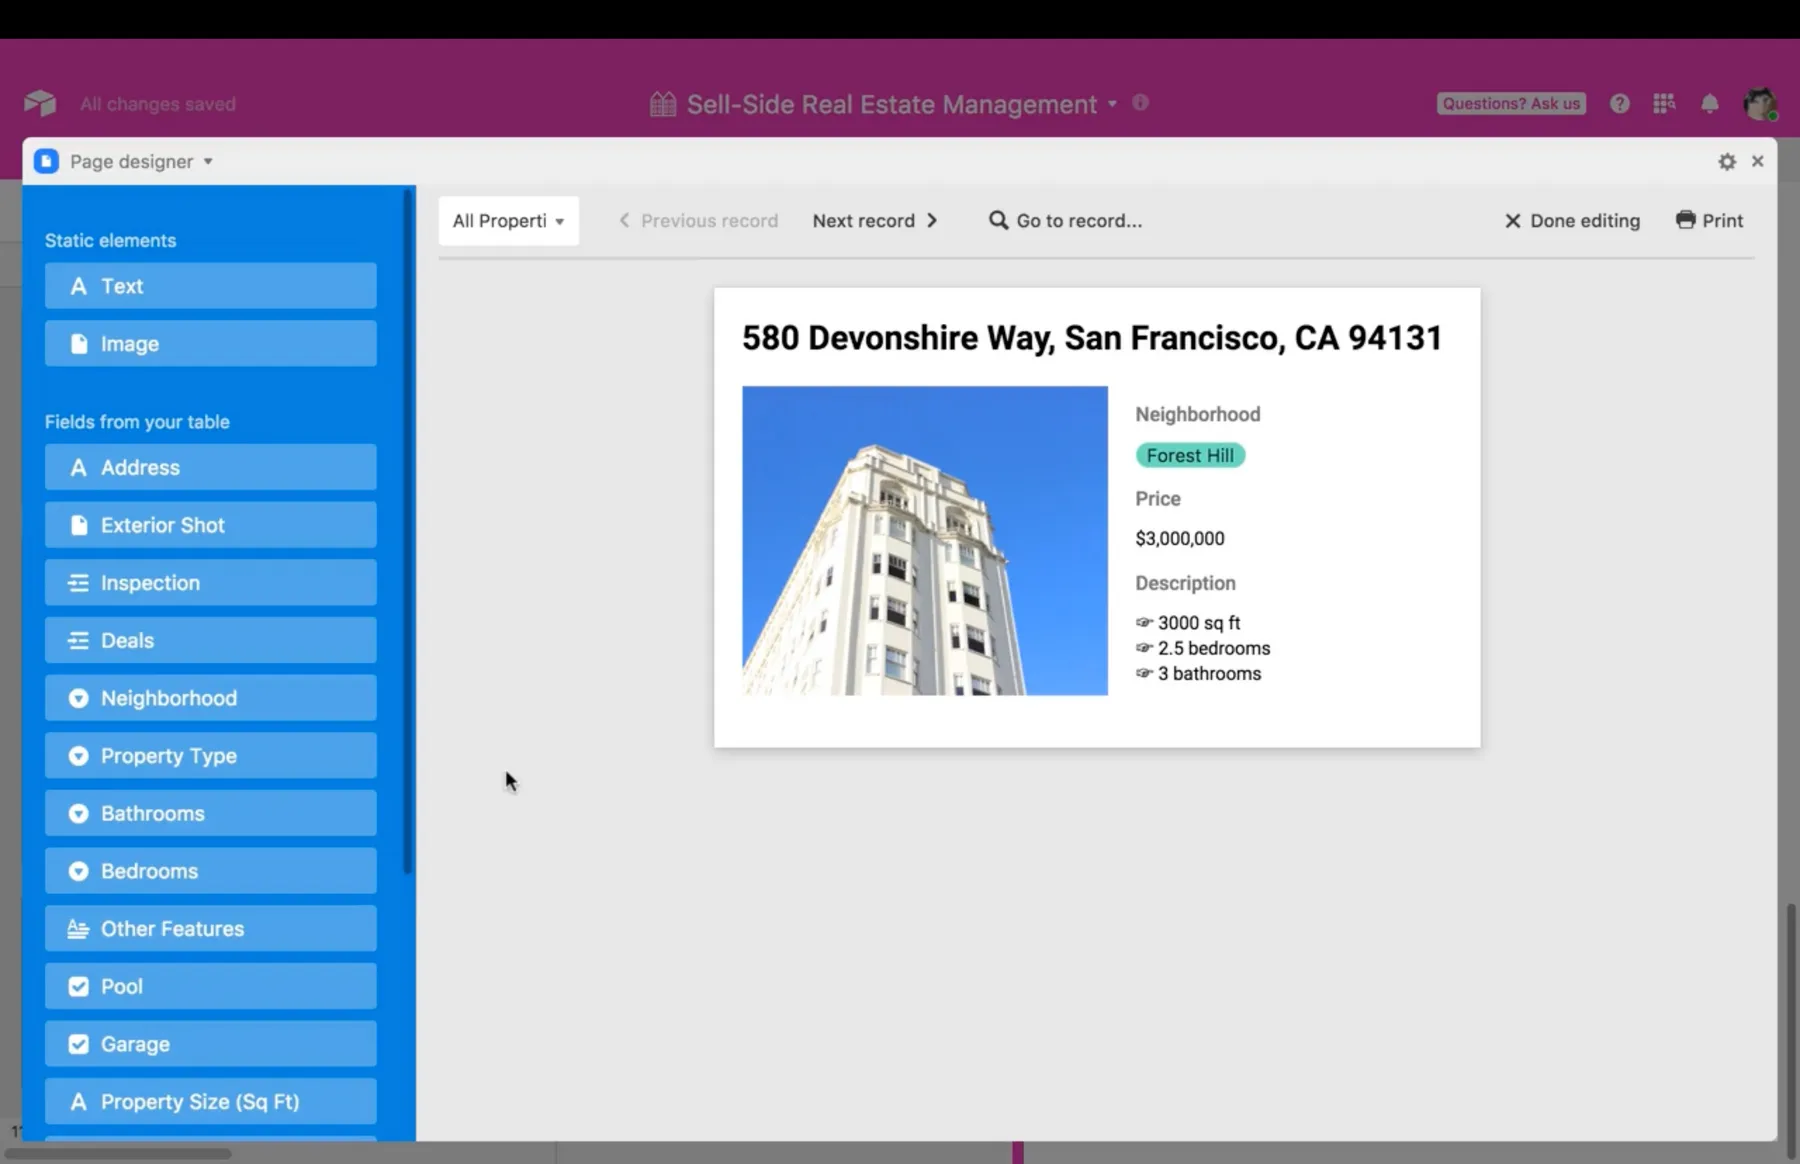Image resolution: width=1800 pixels, height=1164 pixels.
Task: Add the Neighborhood select field to page
Action: 210,698
